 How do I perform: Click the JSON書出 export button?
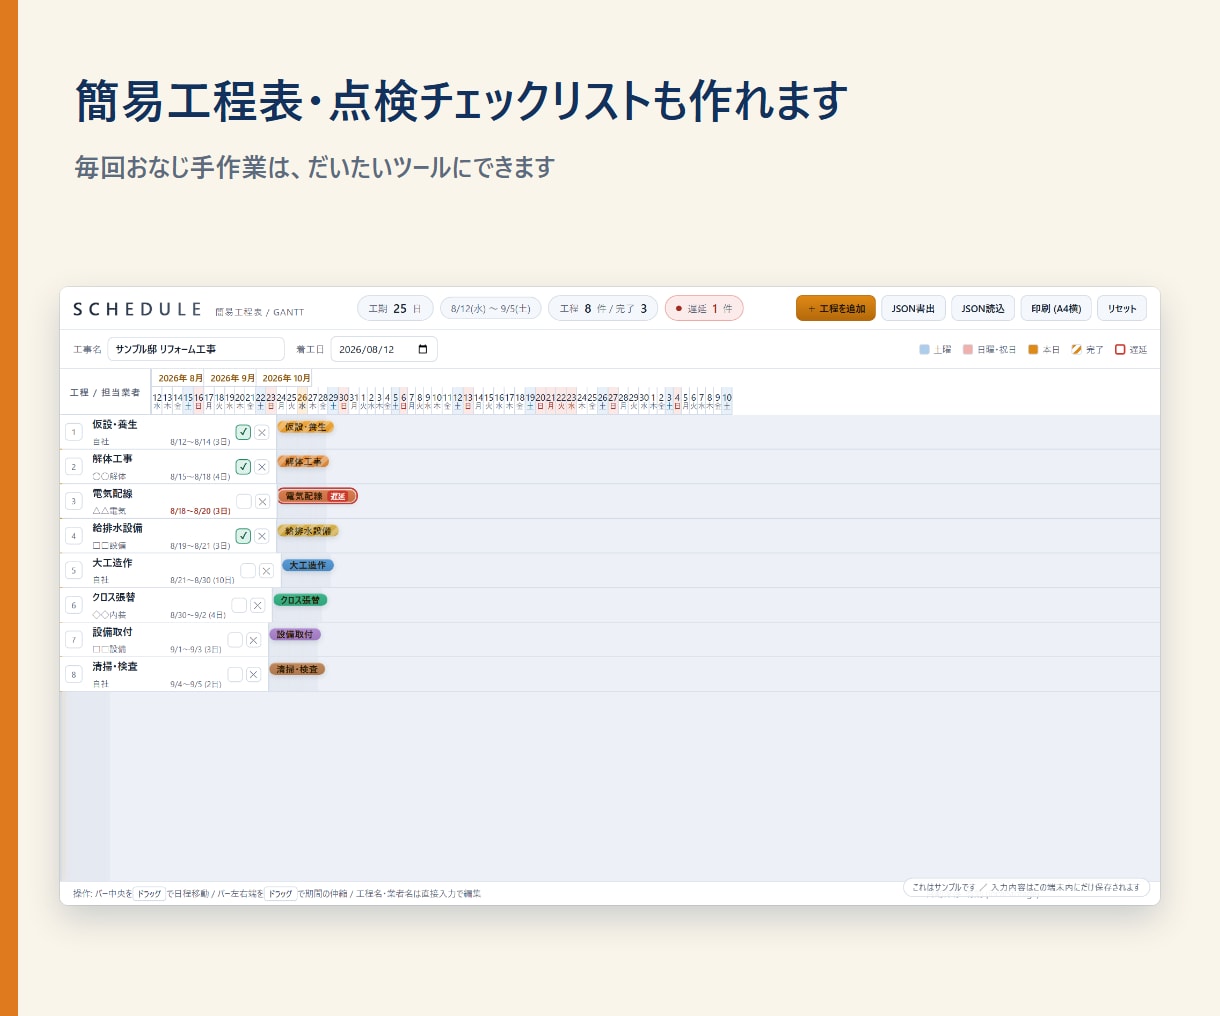point(913,308)
